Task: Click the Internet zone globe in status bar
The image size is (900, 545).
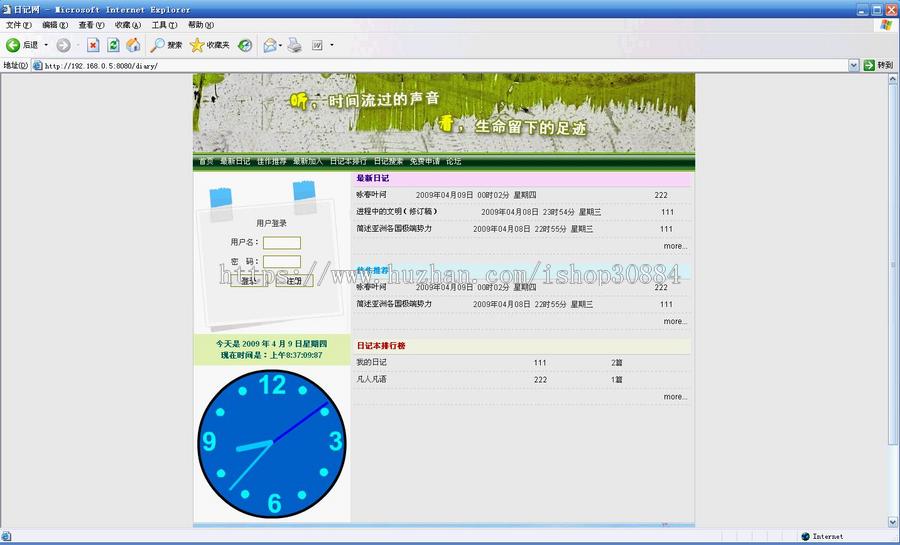Action: point(805,536)
